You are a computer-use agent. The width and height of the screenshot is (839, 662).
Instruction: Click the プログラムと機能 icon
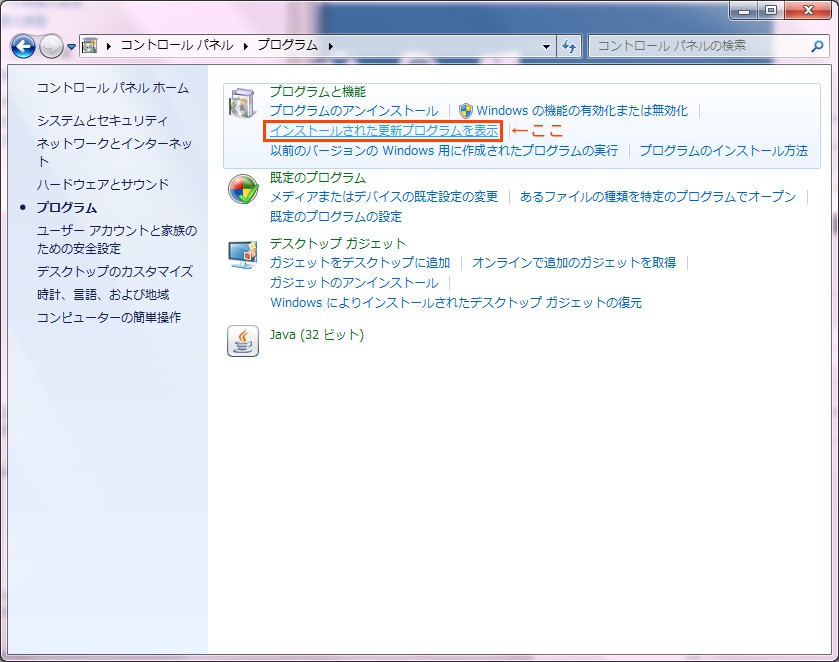[243, 103]
